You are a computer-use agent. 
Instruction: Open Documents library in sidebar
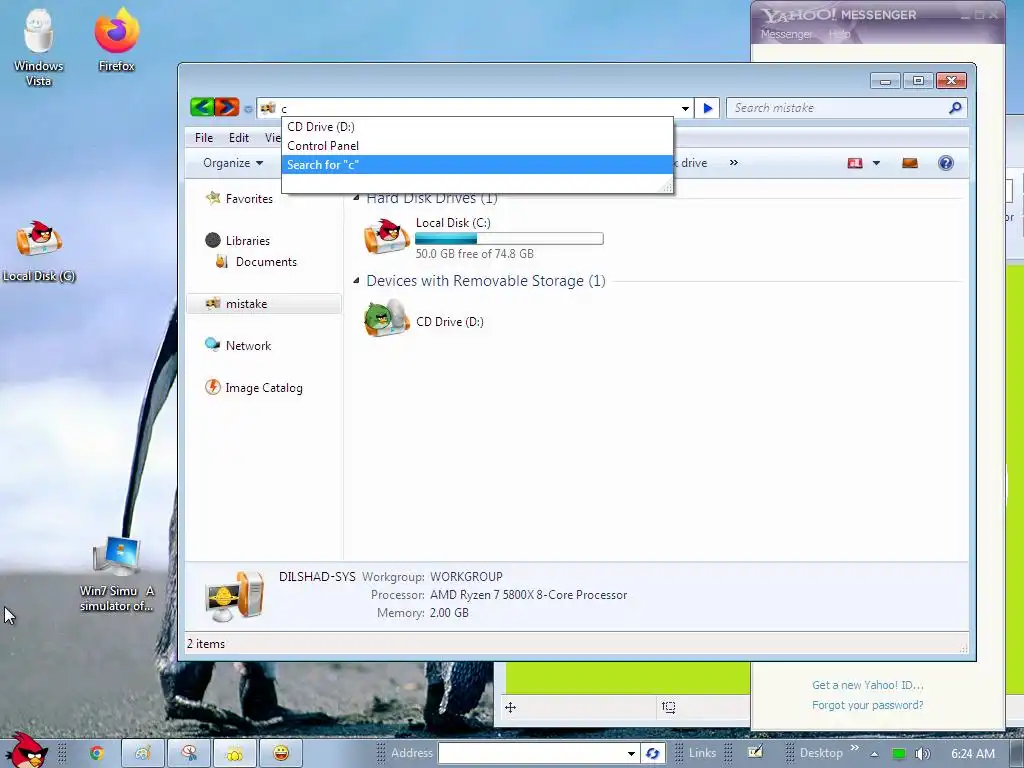pyautogui.click(x=266, y=262)
